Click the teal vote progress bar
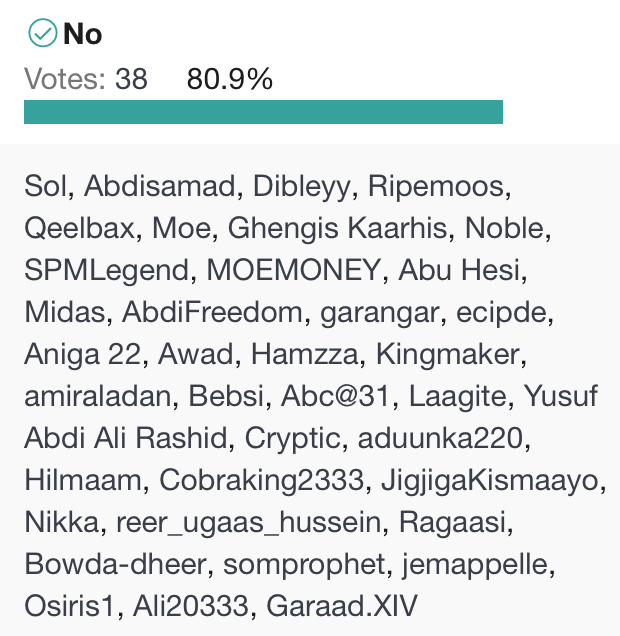 coord(263,112)
